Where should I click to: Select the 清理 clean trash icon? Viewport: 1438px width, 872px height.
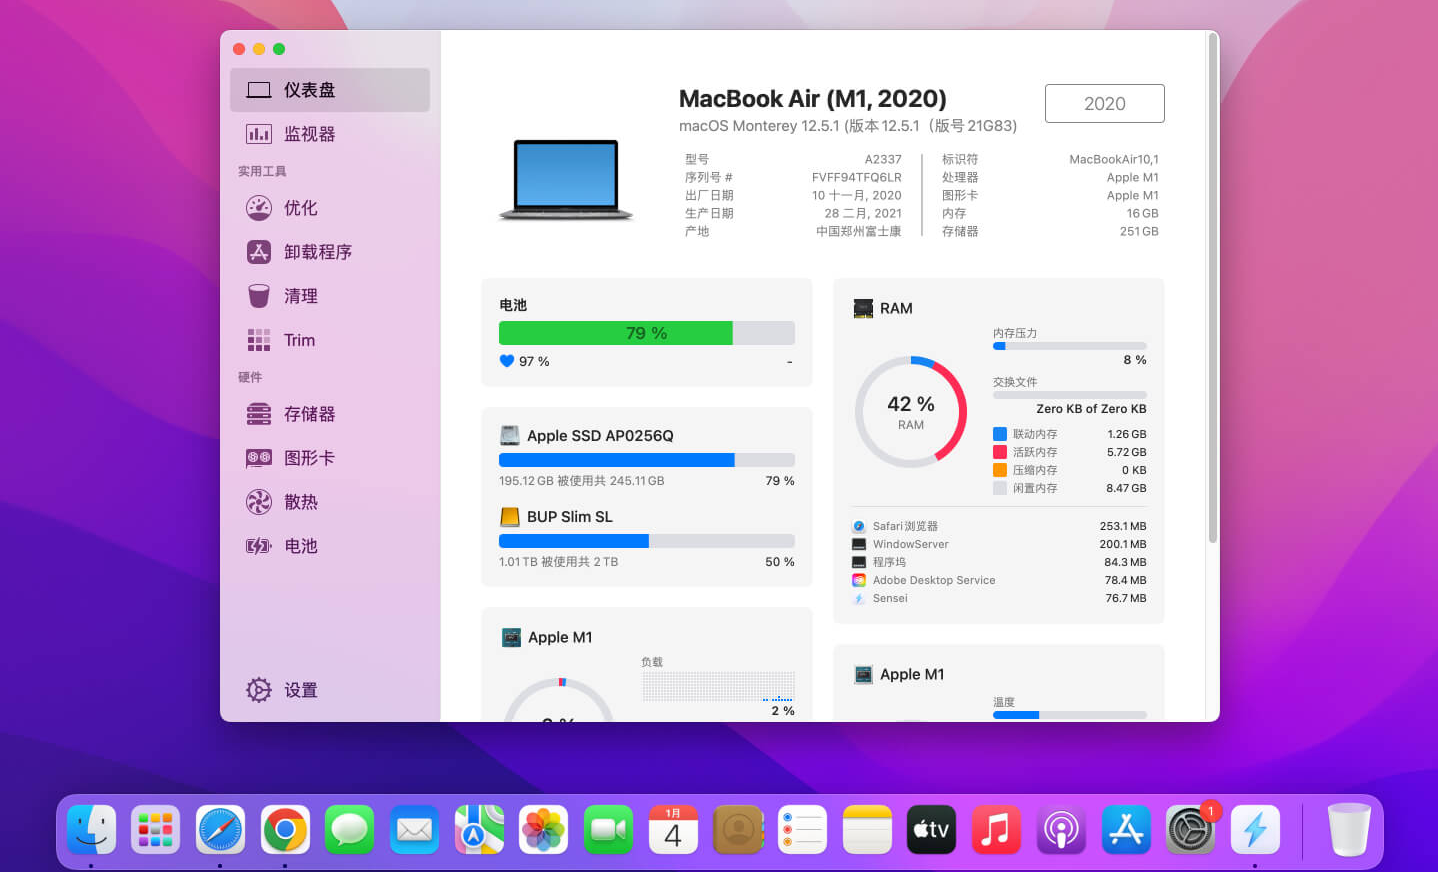pos(259,296)
